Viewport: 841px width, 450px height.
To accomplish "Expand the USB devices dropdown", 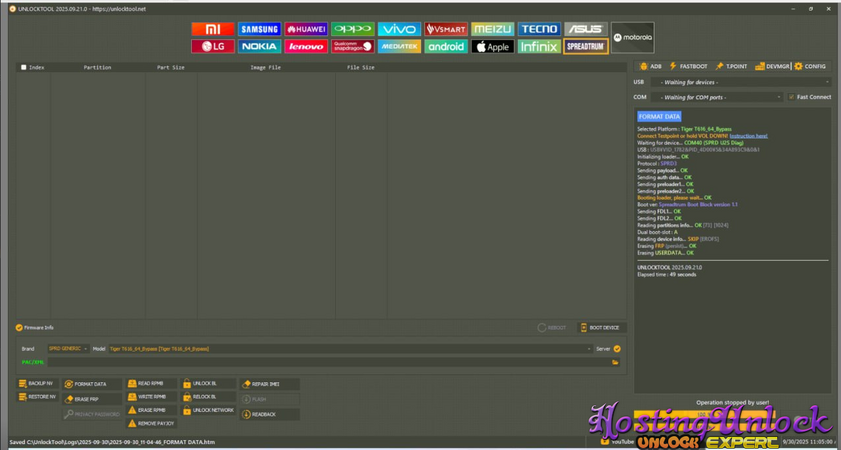I will point(742,82).
